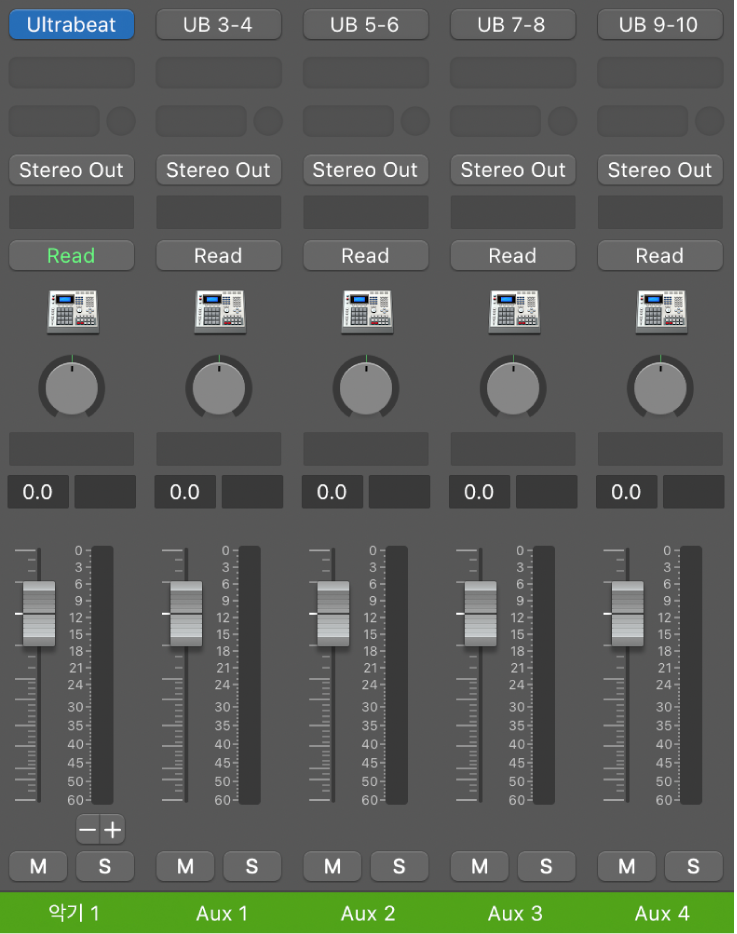Mute the Aux 3 channel strip
Screen dimensions: 737x934
[x=480, y=865]
